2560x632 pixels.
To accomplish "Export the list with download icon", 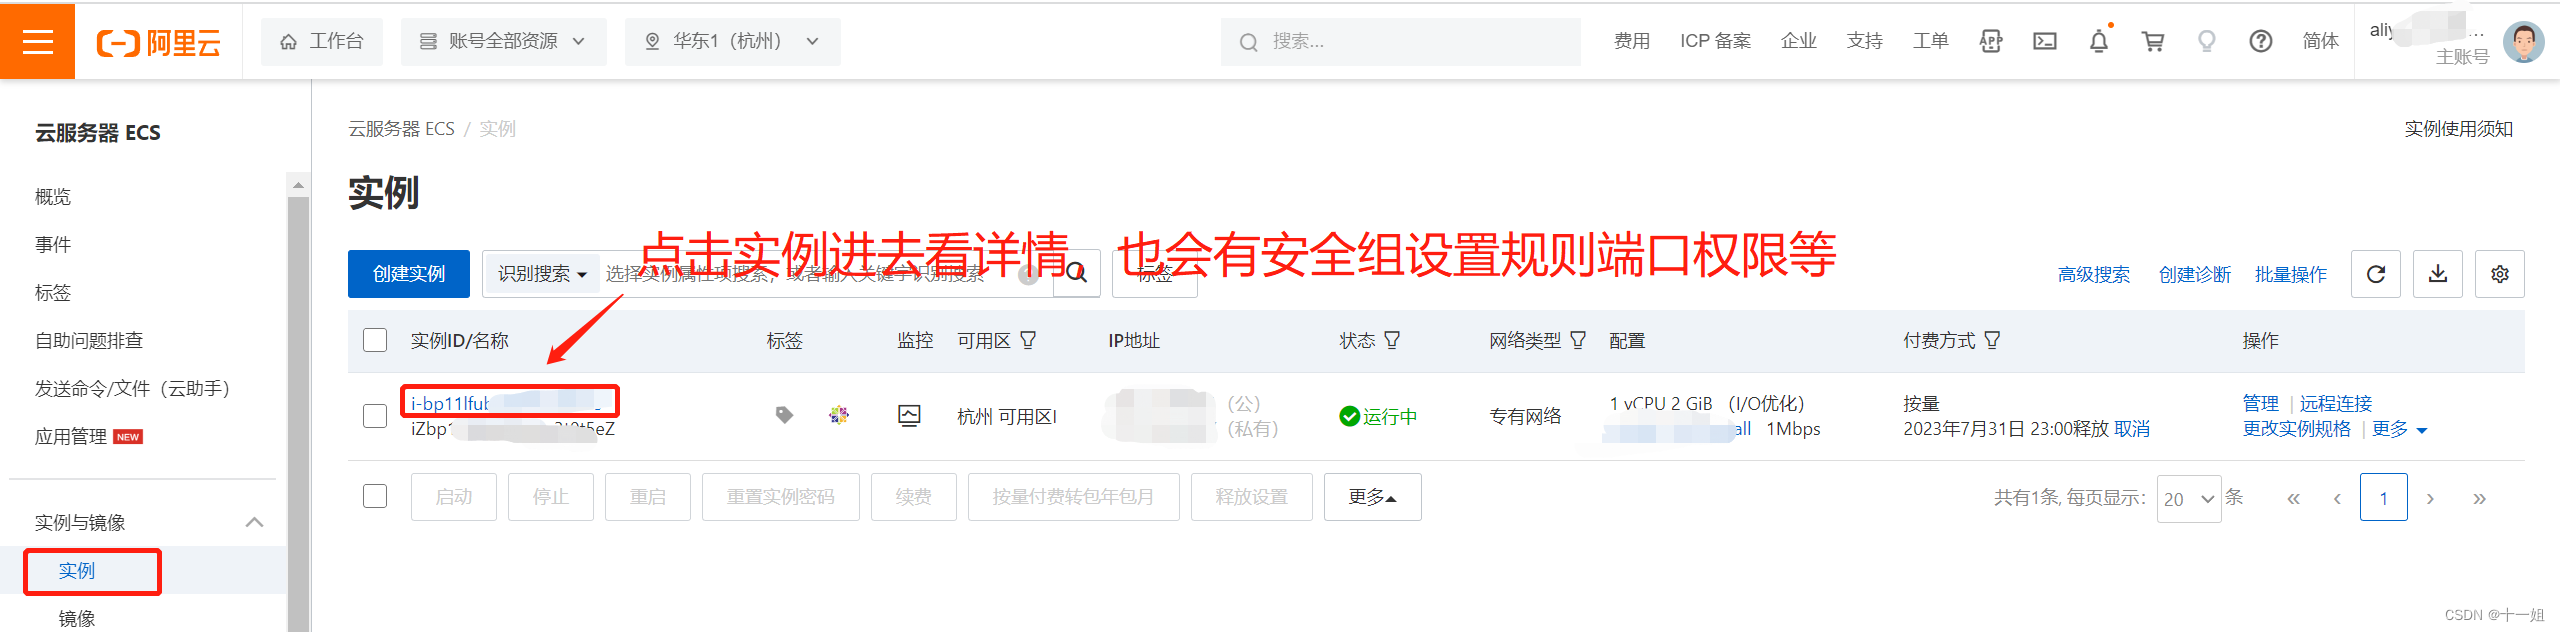I will click(2438, 274).
